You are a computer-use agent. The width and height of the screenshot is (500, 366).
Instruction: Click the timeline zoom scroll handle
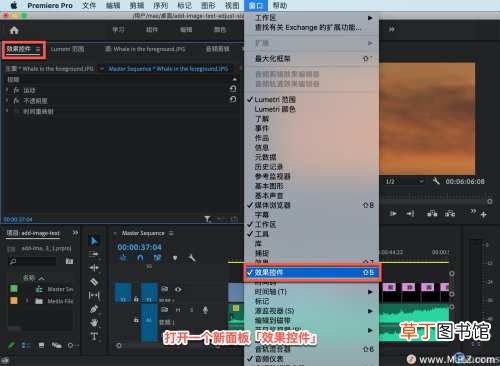click(x=119, y=345)
